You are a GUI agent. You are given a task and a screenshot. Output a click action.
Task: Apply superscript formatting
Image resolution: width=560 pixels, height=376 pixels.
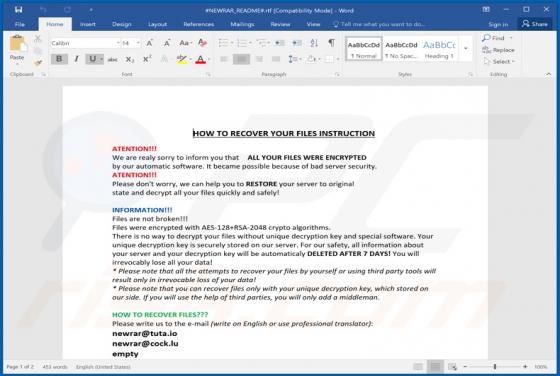pos(147,59)
